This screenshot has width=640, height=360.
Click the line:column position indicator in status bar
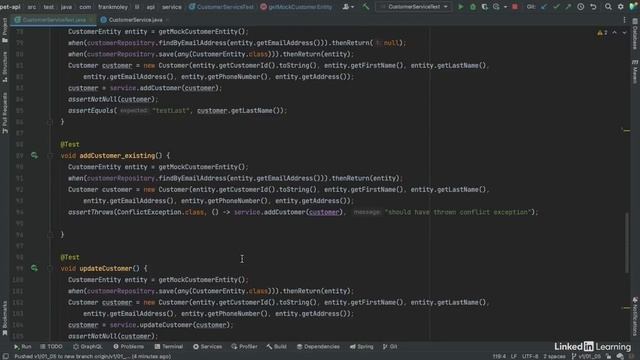(x=499, y=356)
